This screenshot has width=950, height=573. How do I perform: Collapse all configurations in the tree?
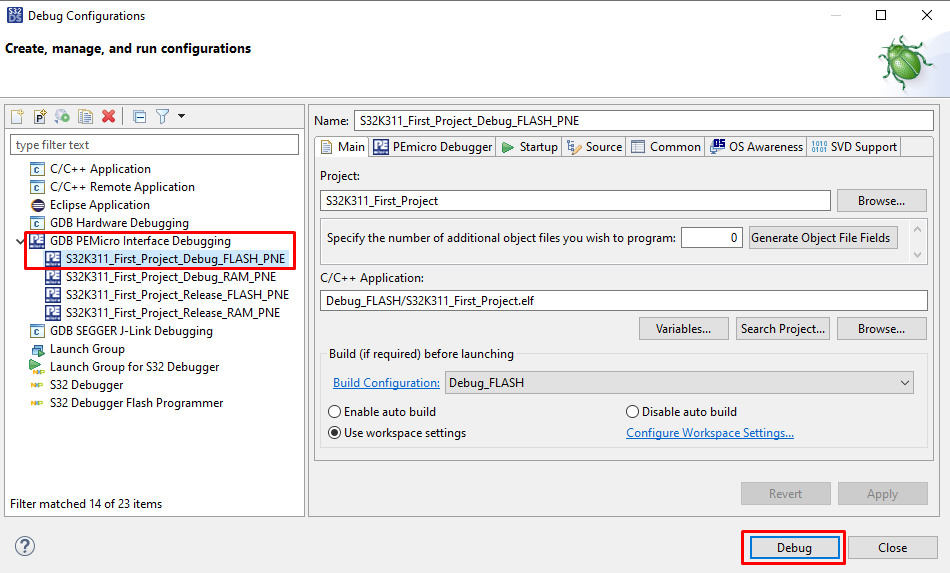click(139, 117)
